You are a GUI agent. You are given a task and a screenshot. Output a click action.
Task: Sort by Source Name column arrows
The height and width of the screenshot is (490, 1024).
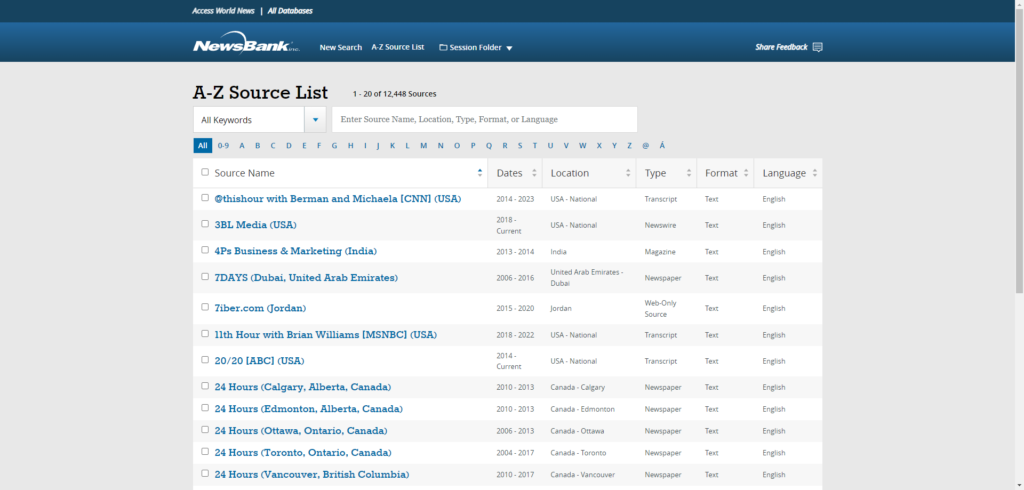click(481, 173)
